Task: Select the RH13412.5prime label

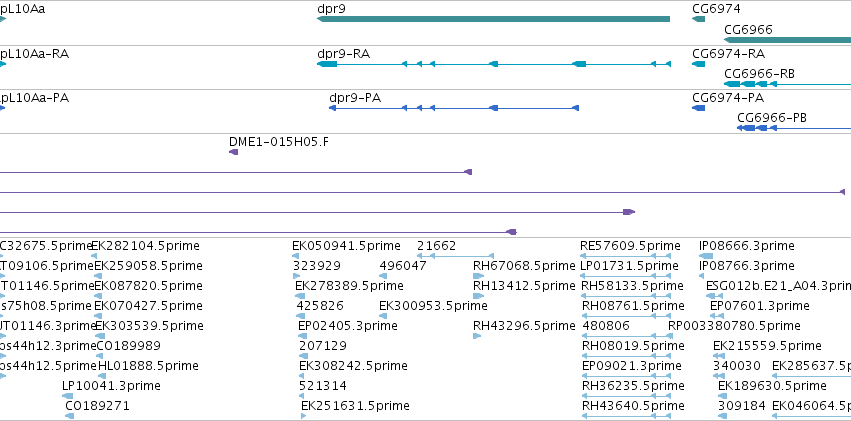Action: tap(524, 285)
